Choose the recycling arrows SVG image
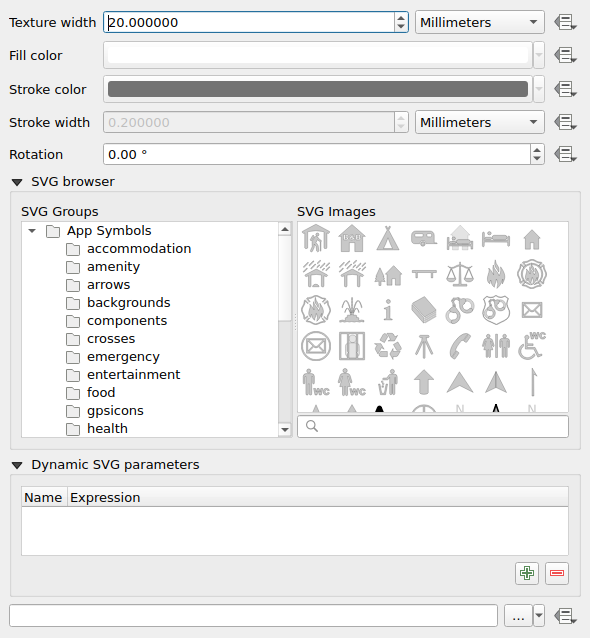The width and height of the screenshot is (590, 638). tap(388, 346)
